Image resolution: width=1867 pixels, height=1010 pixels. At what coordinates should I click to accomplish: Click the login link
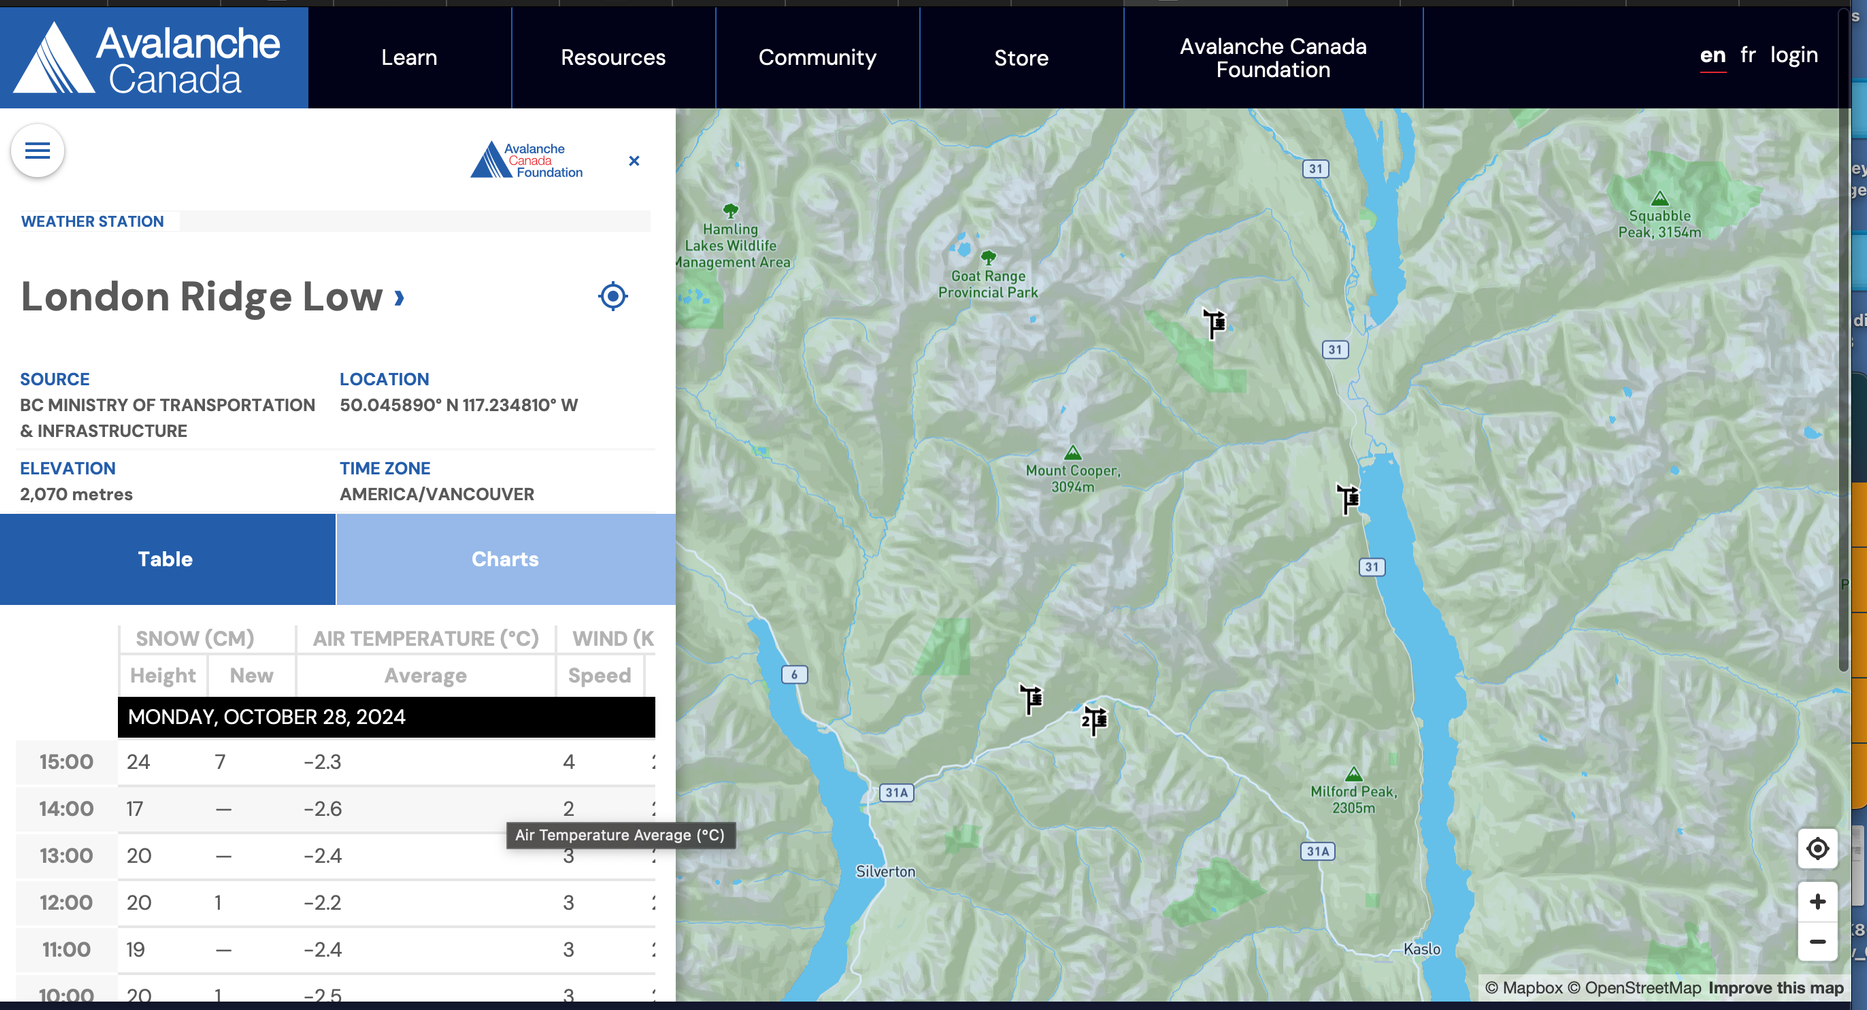pyautogui.click(x=1794, y=56)
